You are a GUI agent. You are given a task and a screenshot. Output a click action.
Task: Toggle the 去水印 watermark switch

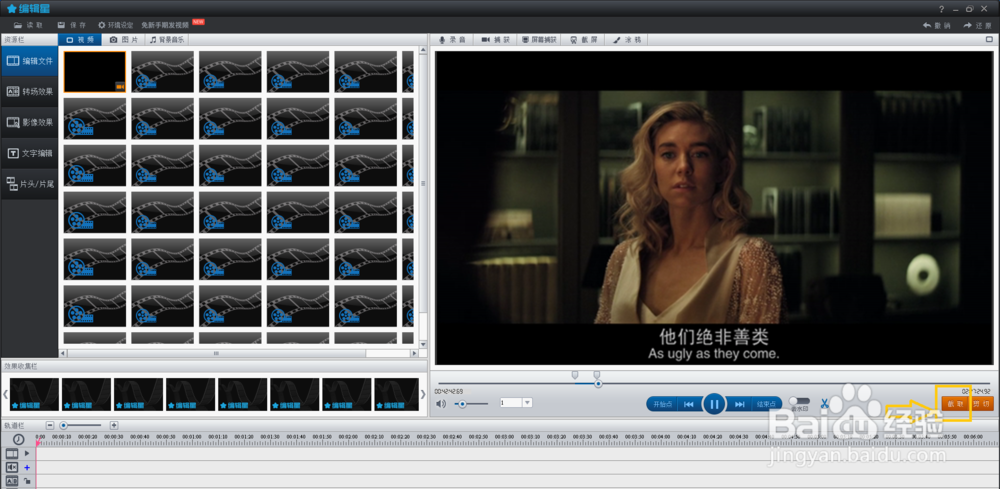(x=799, y=401)
